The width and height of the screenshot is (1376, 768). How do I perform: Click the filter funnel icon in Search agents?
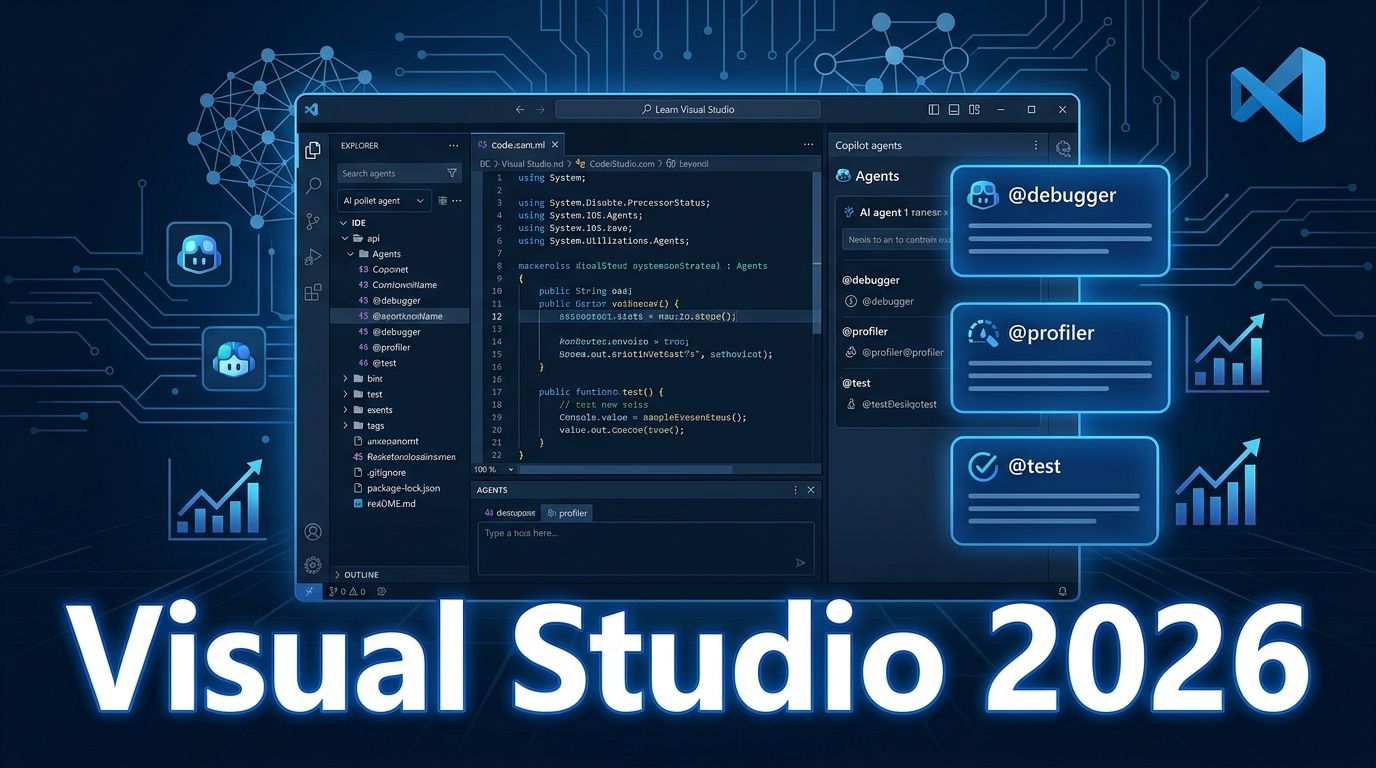pos(452,173)
